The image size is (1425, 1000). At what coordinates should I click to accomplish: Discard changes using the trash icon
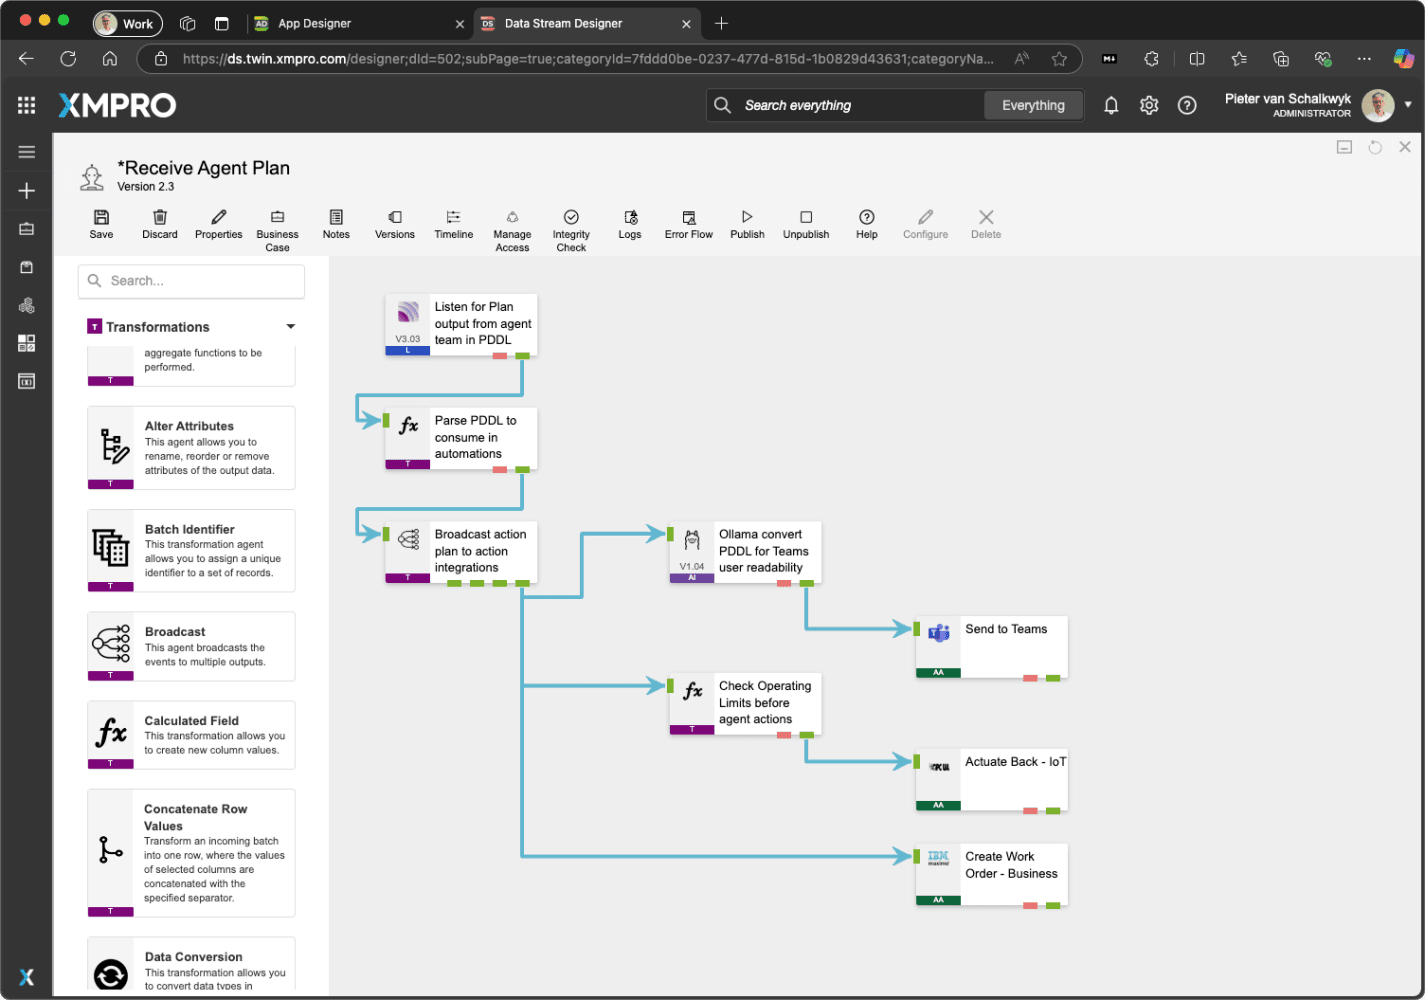(x=159, y=223)
